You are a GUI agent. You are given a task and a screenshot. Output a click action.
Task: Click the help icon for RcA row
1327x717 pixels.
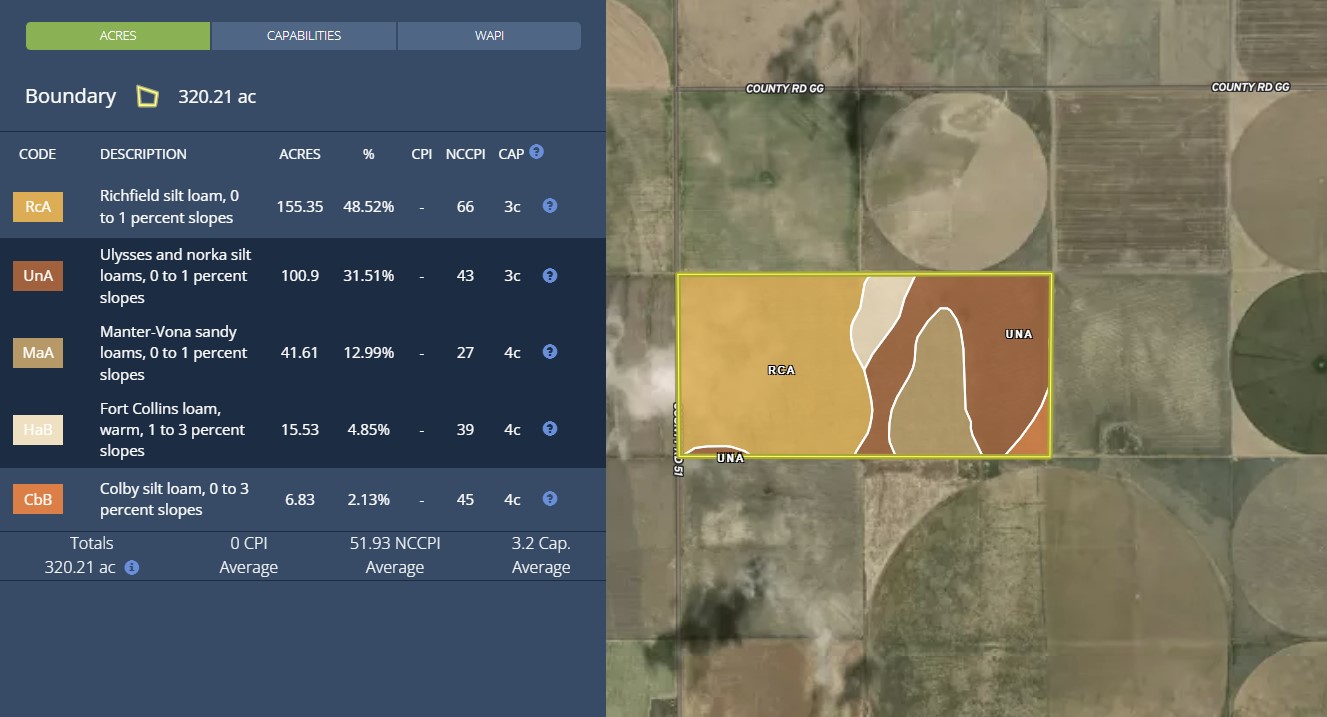[x=549, y=206]
